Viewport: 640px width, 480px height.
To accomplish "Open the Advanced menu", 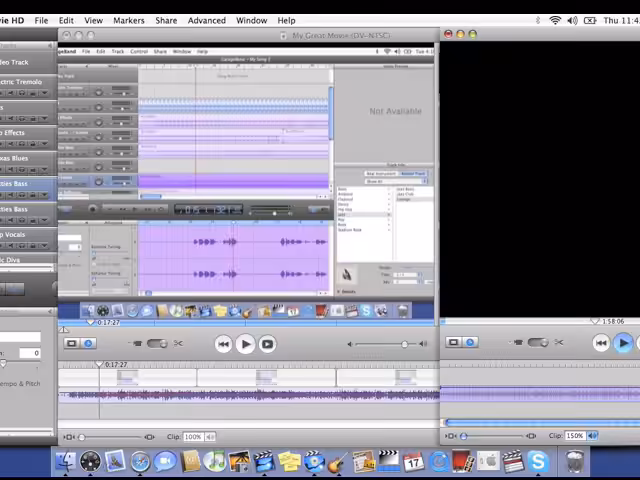I will pos(207,20).
